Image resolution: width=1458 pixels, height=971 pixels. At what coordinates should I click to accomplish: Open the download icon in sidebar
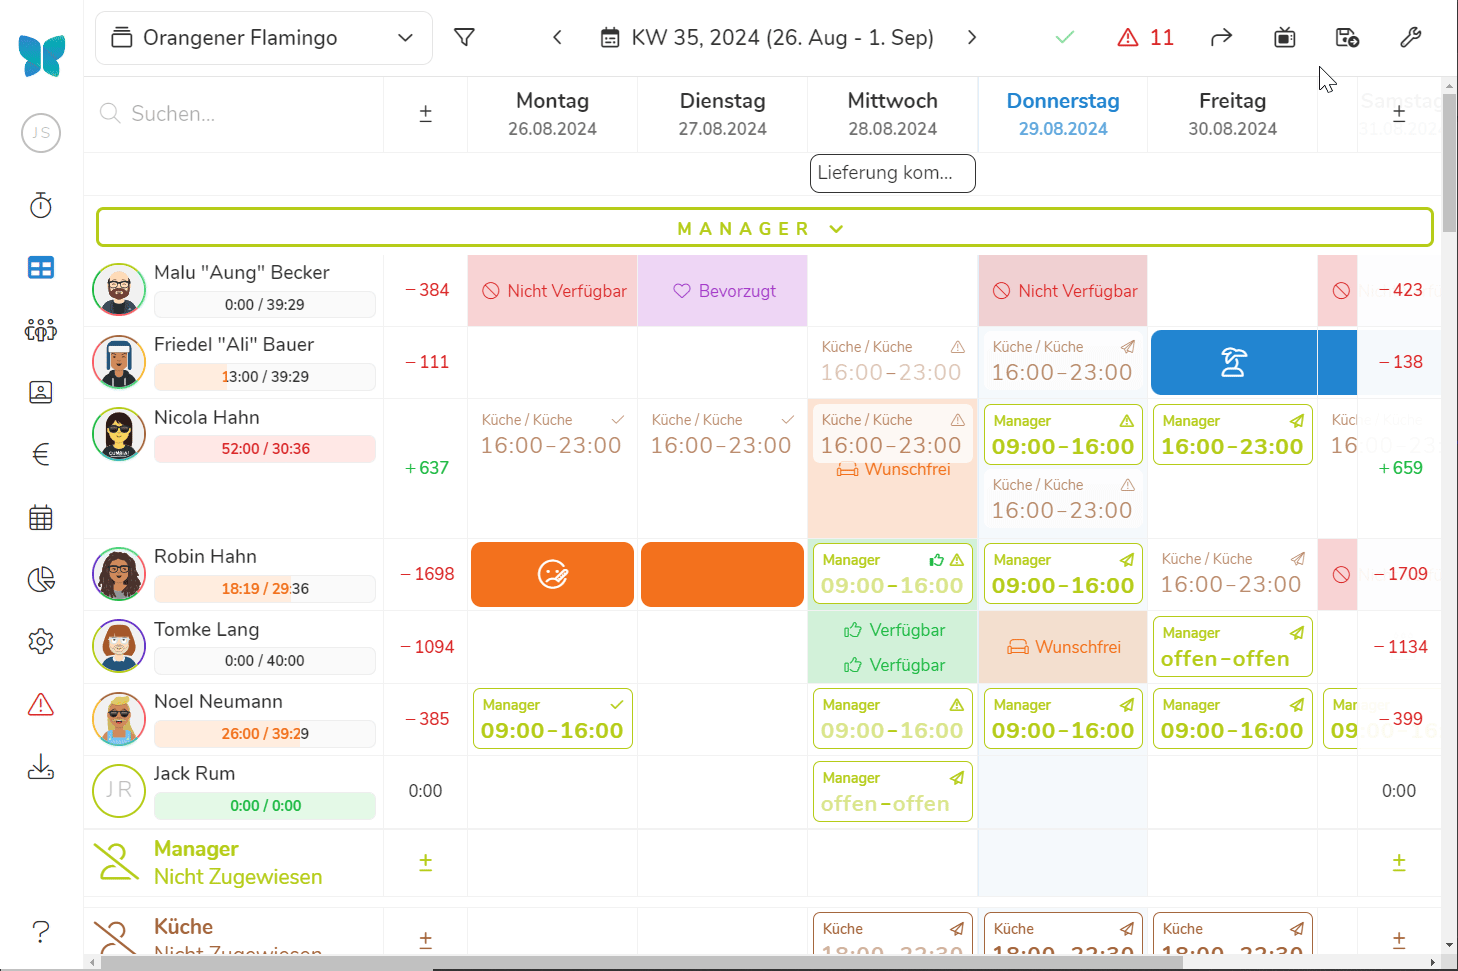(41, 767)
